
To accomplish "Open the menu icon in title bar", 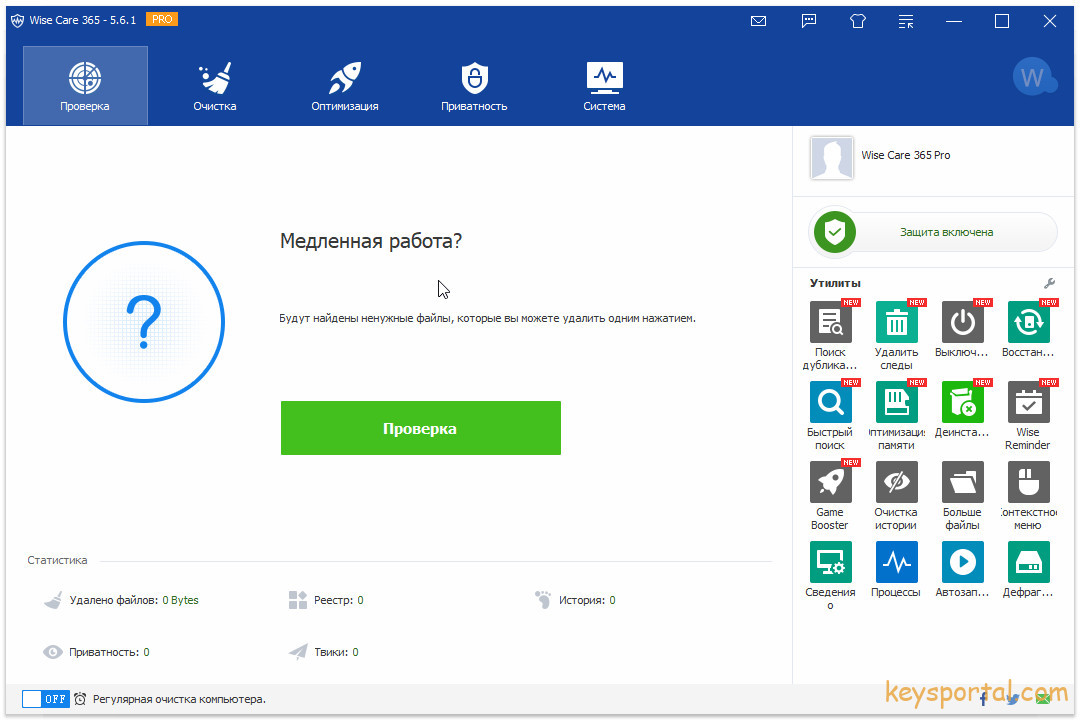I will (906, 21).
